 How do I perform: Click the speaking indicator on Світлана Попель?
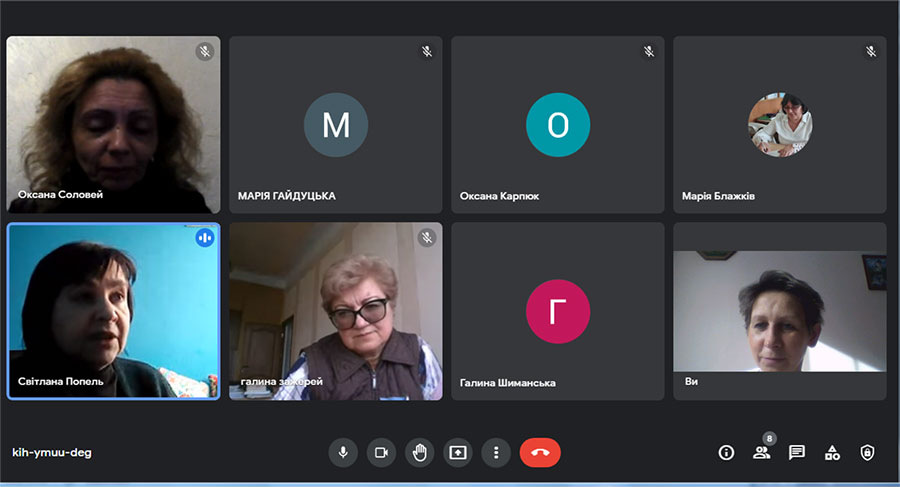point(205,238)
